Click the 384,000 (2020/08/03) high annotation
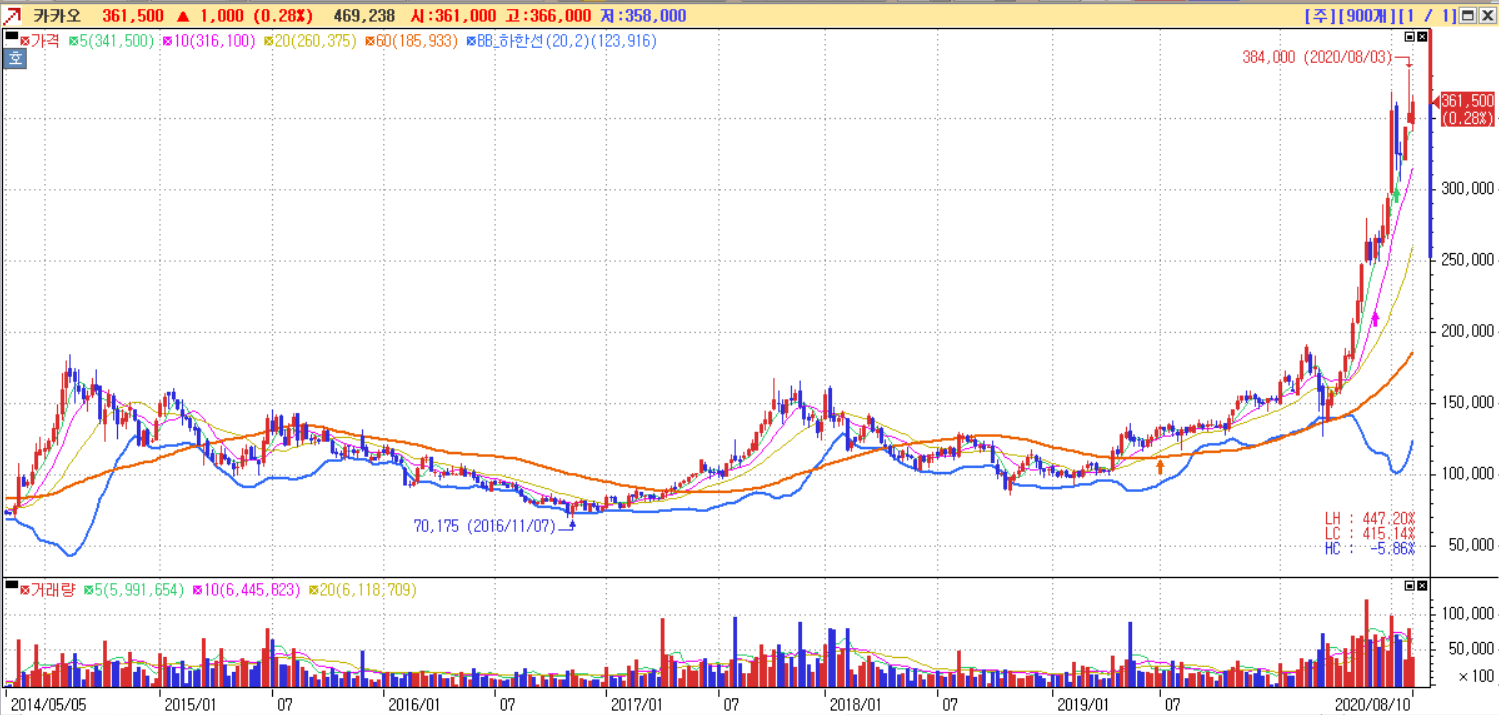This screenshot has height=715, width=1499. coord(1317,58)
